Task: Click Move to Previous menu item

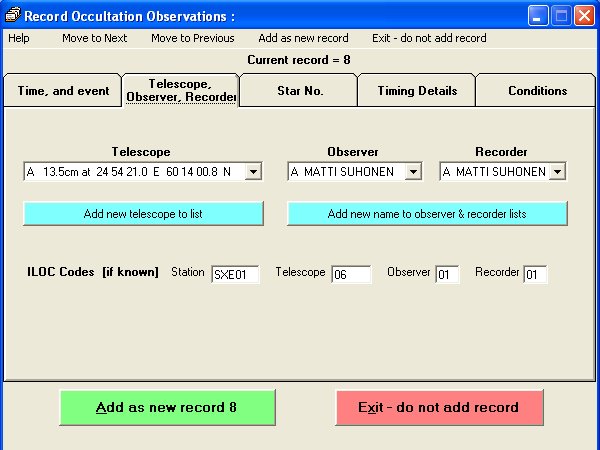Action: (x=192, y=38)
